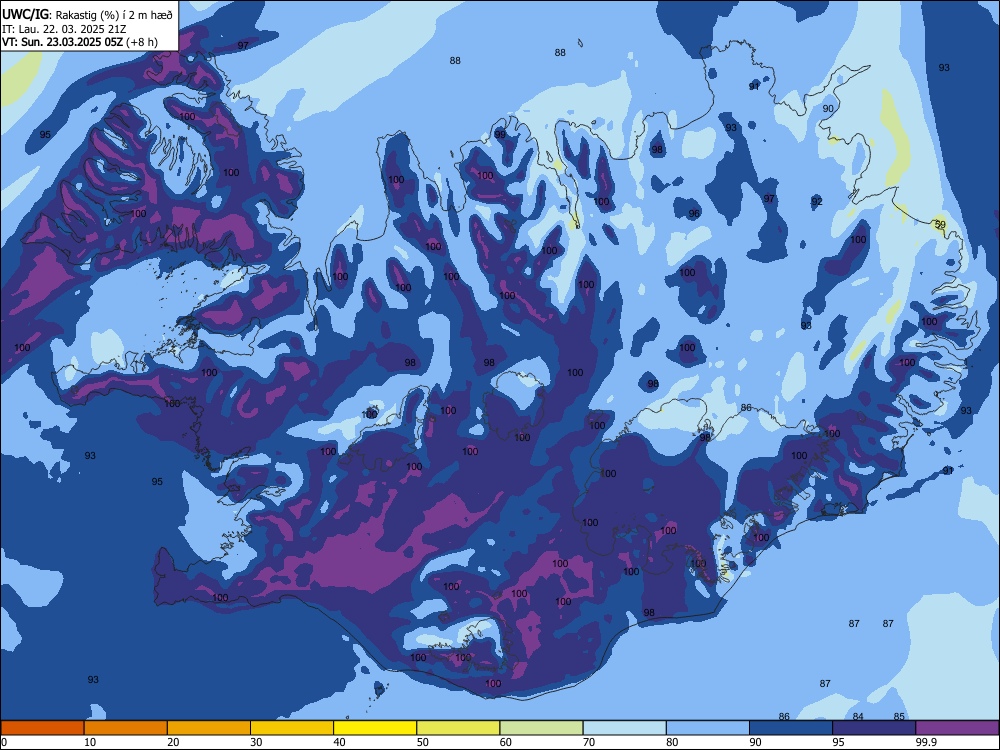Click the '60' legend scale label
The width and height of the screenshot is (1000, 750).
(x=506, y=742)
